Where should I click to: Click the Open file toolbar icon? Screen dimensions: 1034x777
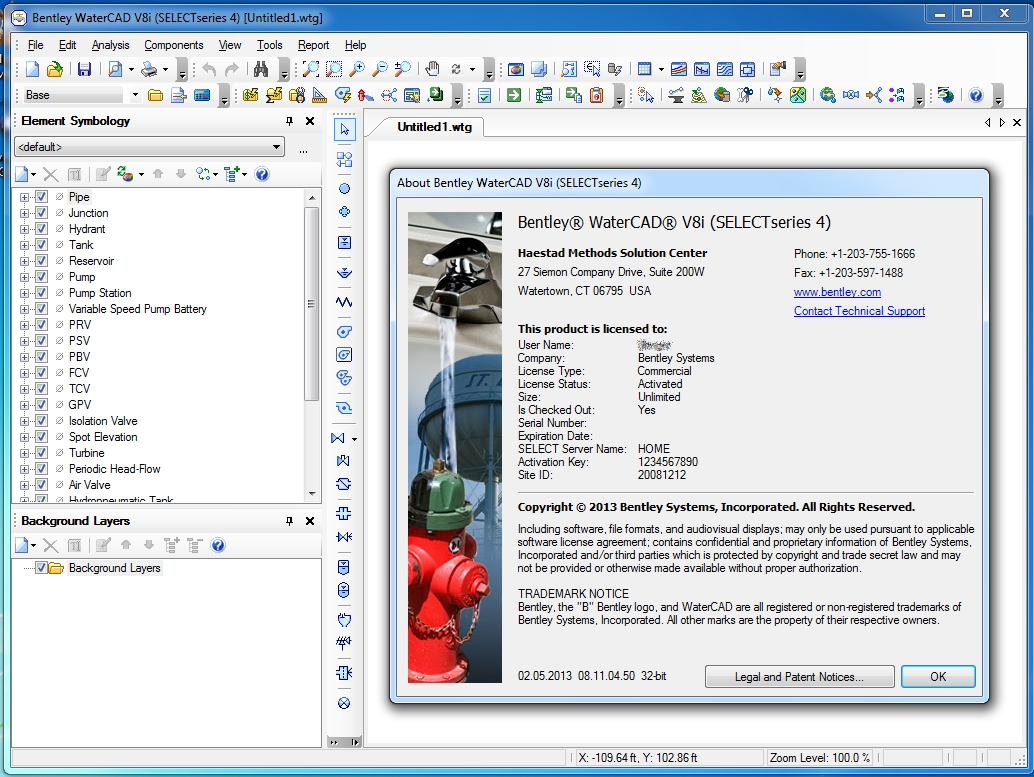(55, 69)
